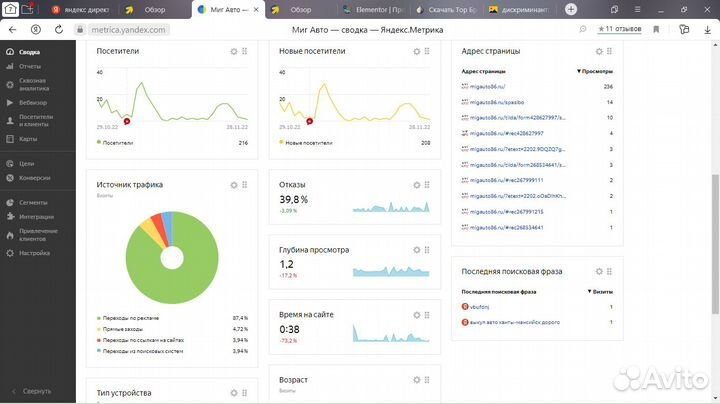Open the migauto86.ru/spasibo page link
Image resolution: width=720 pixels, height=404 pixels.
497,102
